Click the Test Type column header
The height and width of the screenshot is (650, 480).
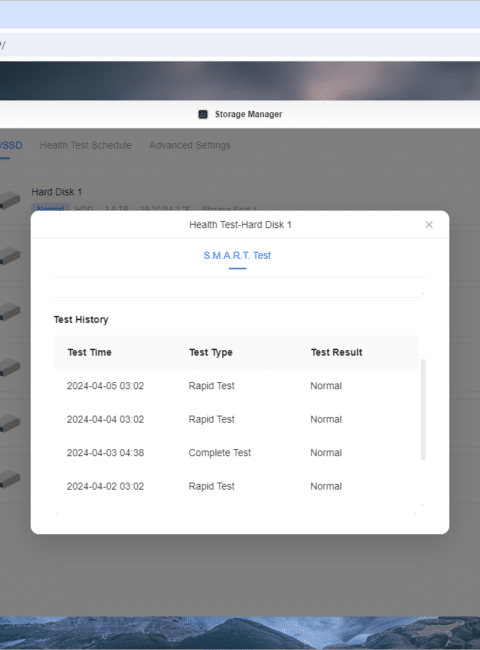tap(211, 352)
